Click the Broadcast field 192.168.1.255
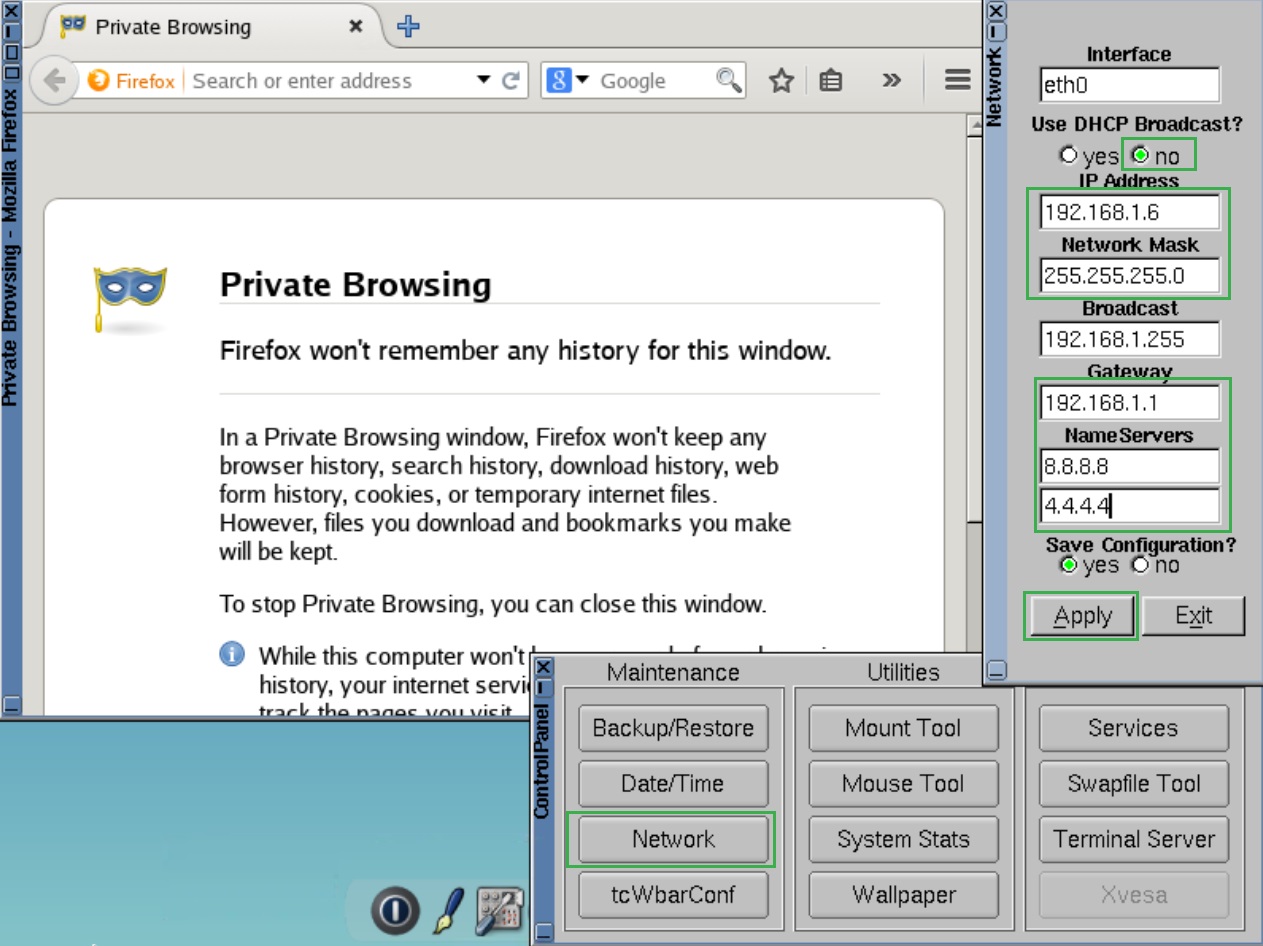Screen dimensions: 1263x946 click(1129, 339)
